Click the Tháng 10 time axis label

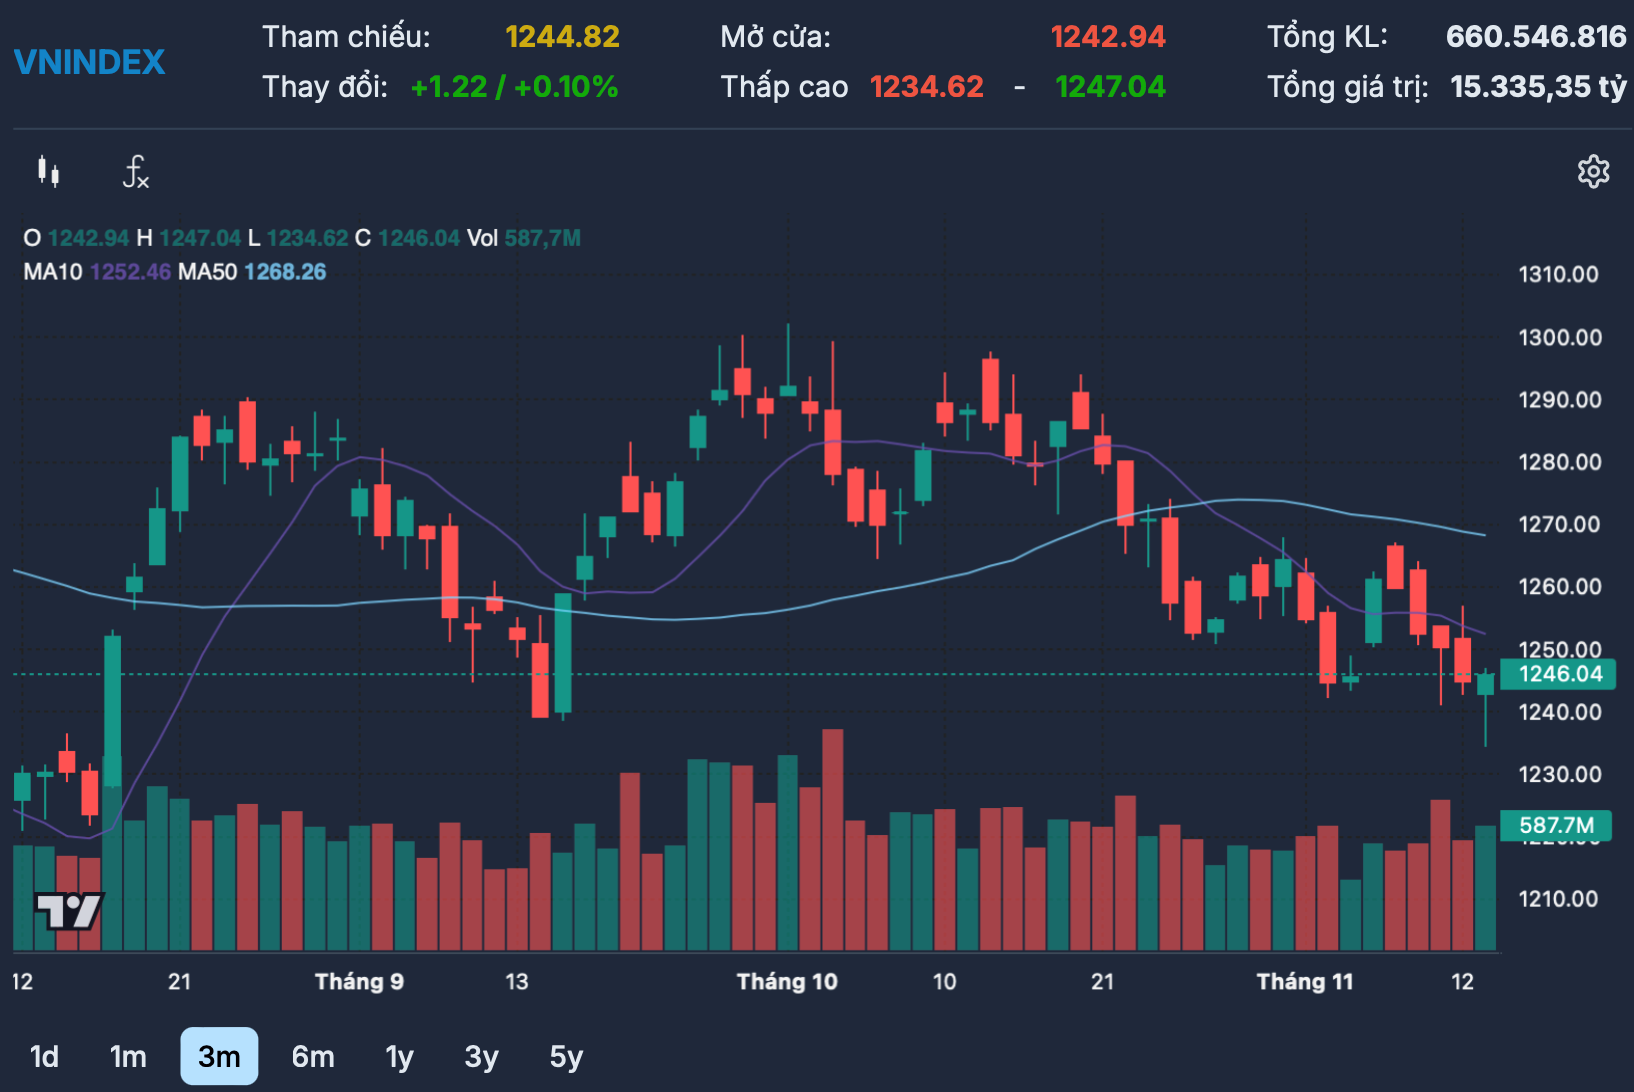(x=787, y=981)
